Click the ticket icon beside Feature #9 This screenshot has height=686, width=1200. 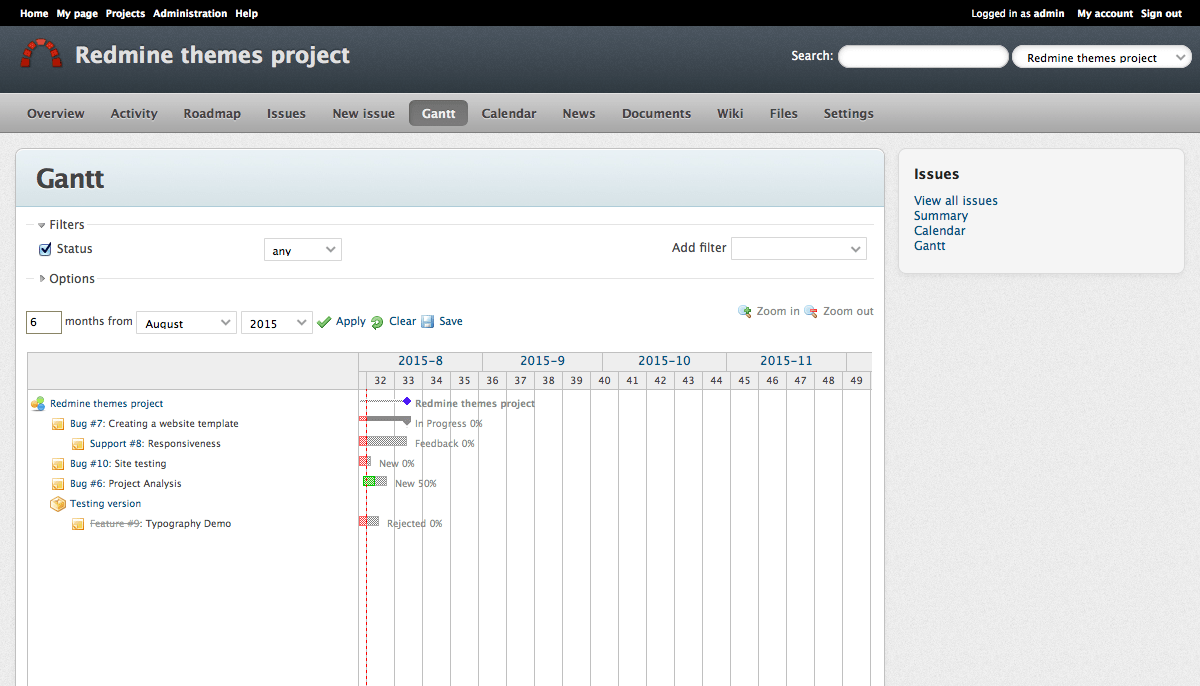[78, 524]
